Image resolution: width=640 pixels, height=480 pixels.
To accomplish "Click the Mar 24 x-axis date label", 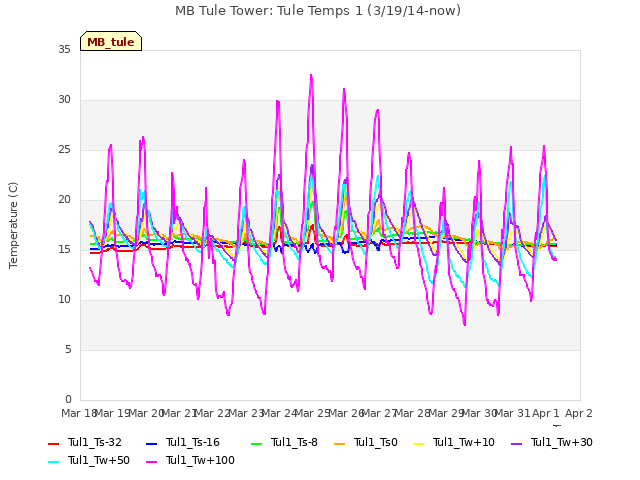I will 279,413.
